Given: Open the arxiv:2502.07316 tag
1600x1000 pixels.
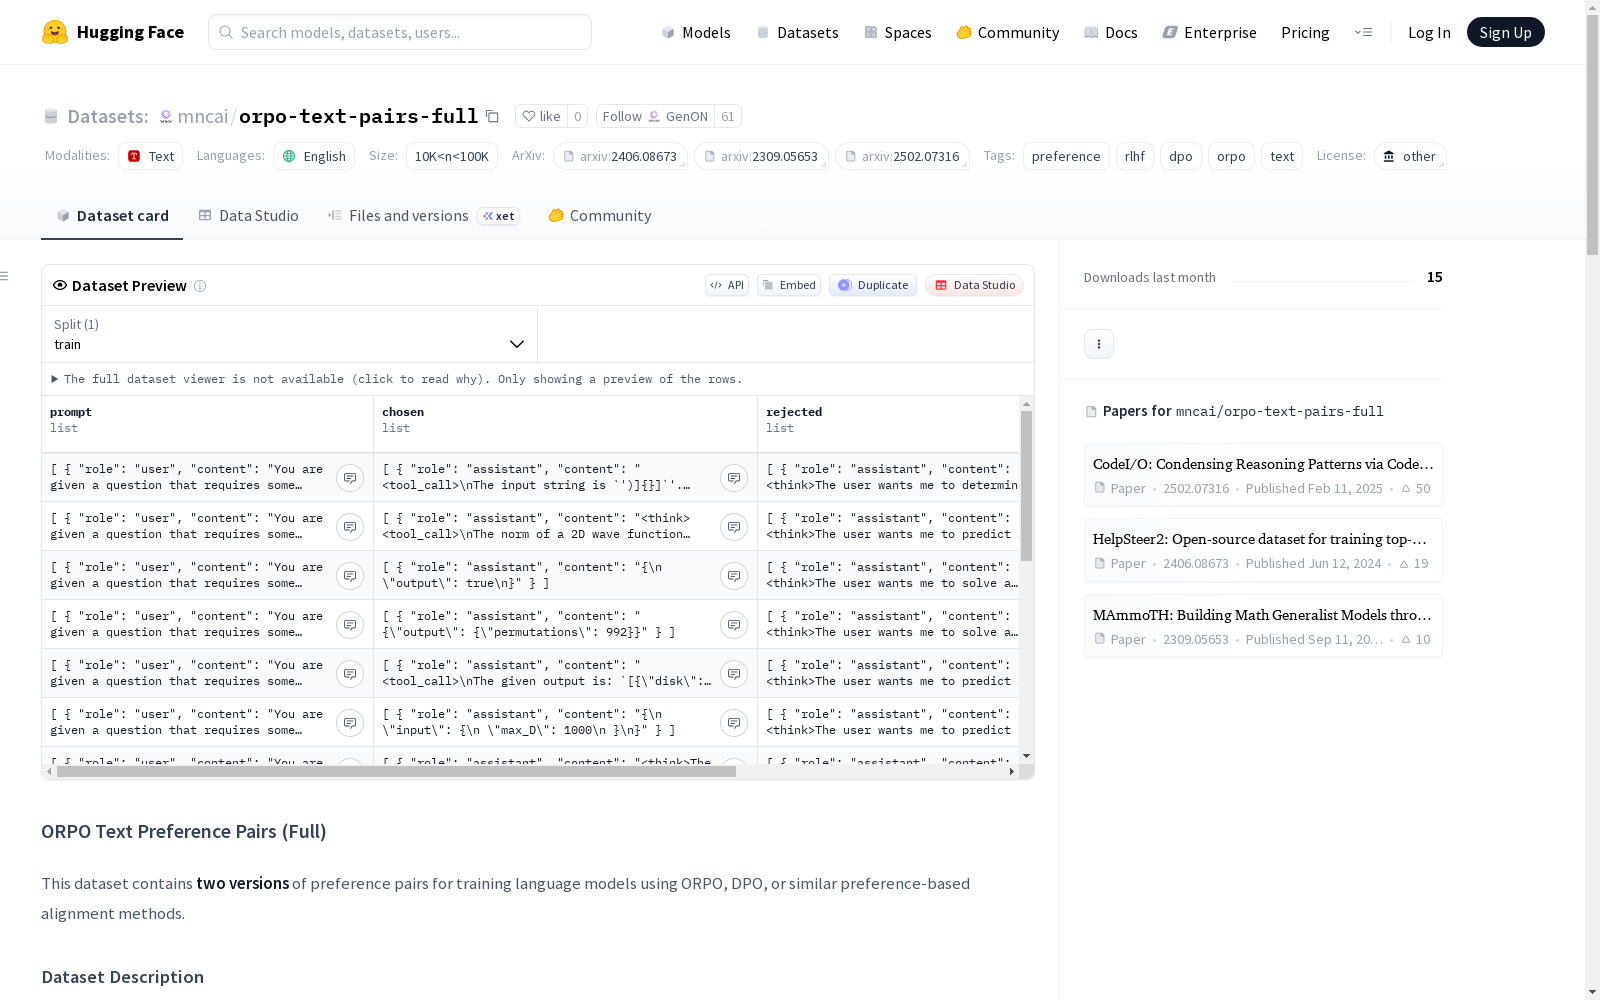Looking at the screenshot, I should tap(903, 156).
